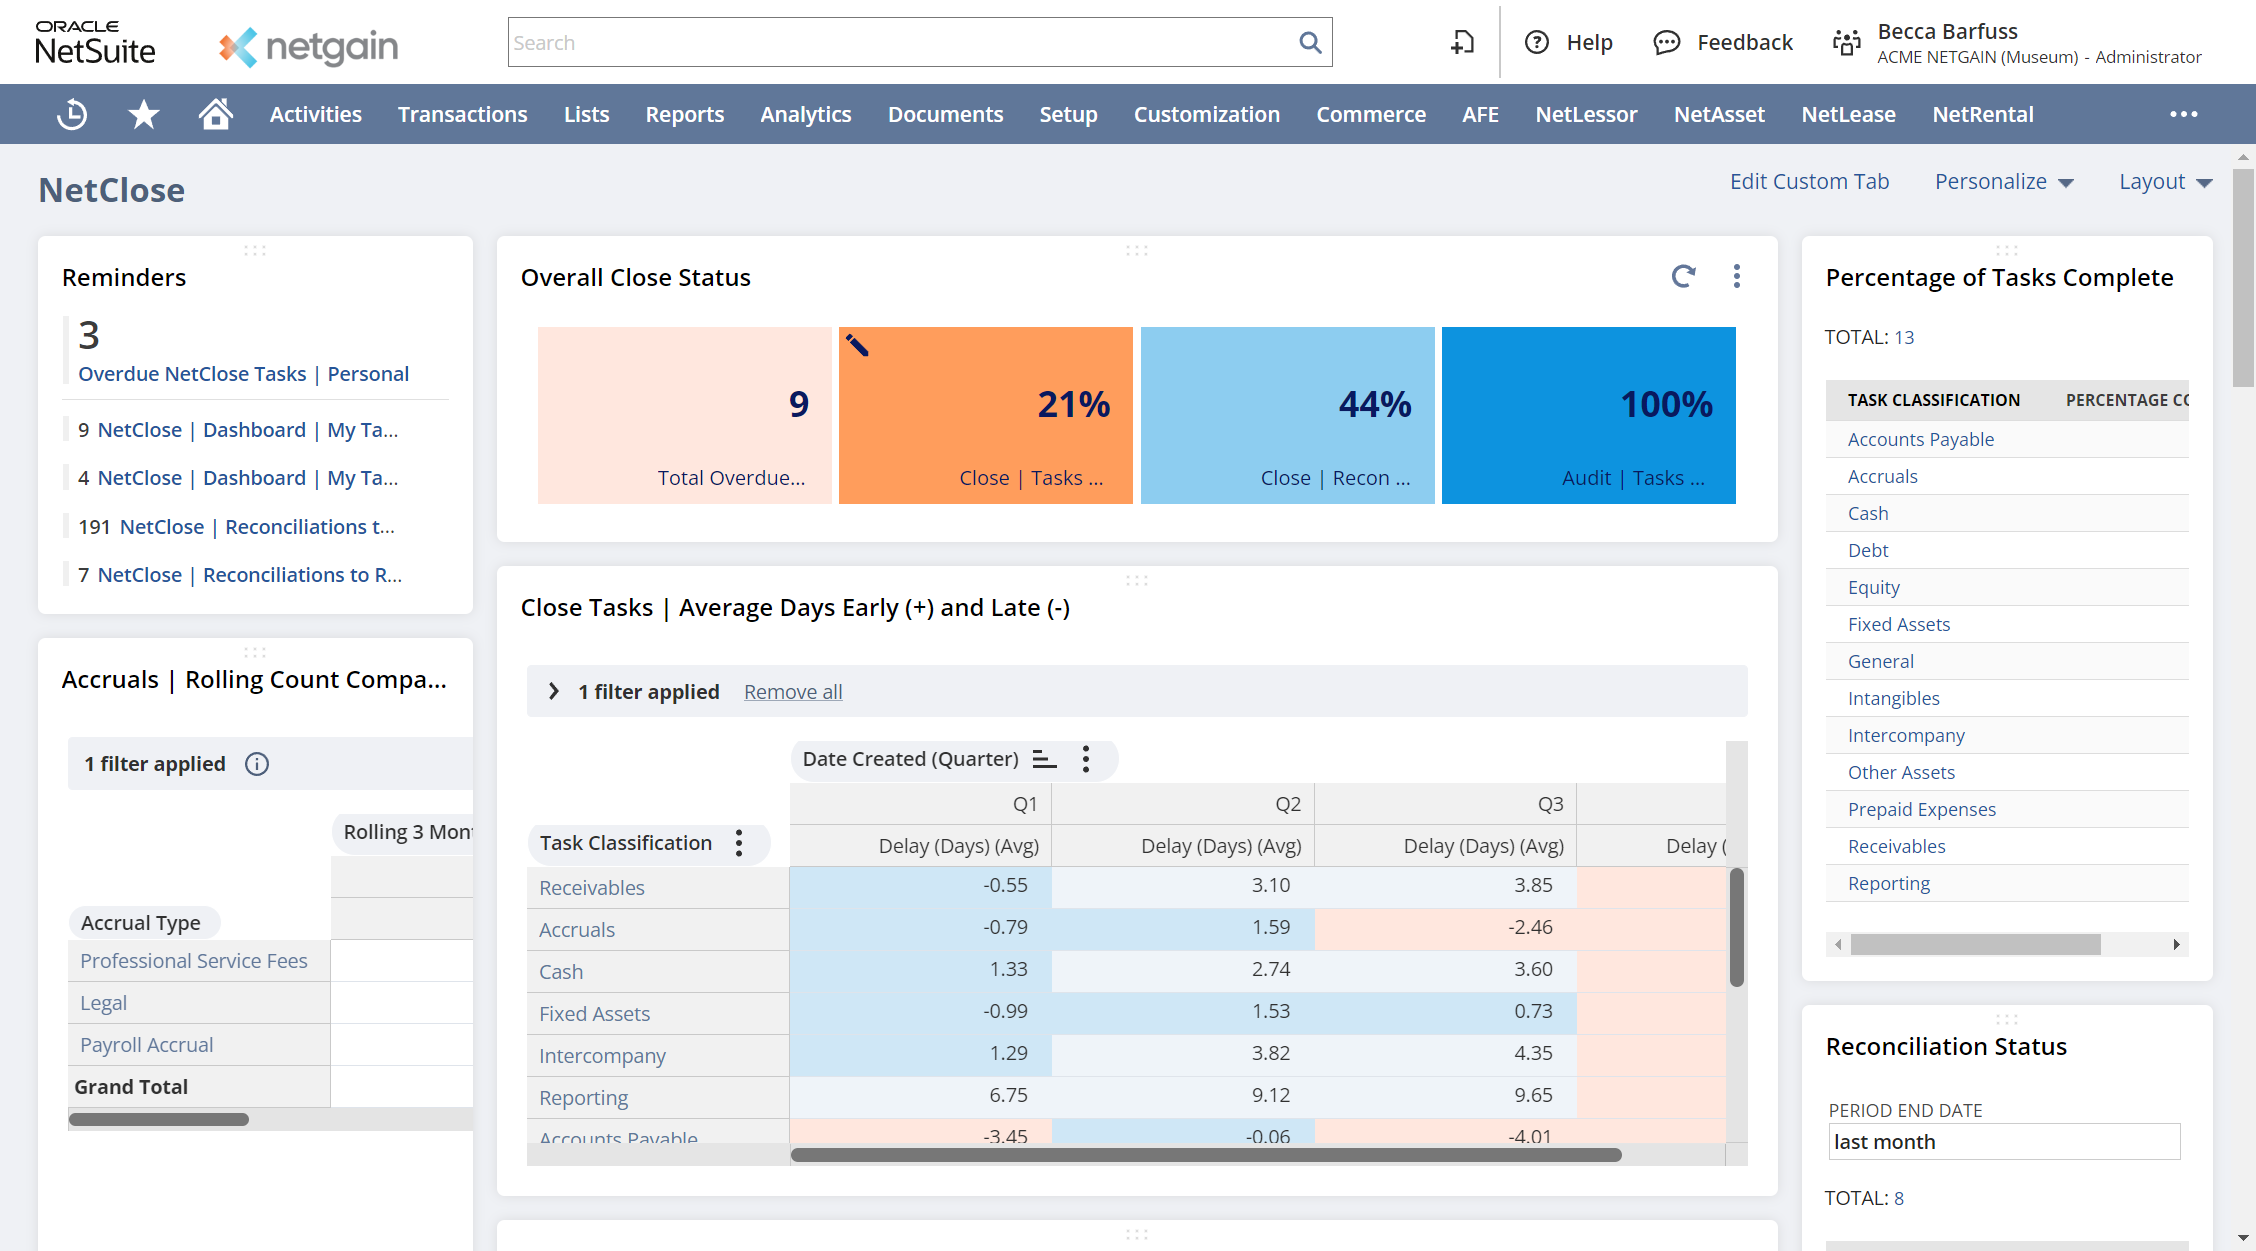The image size is (2256, 1251).
Task: Click the edit pencil on Close Tasks tile
Action: [857, 346]
